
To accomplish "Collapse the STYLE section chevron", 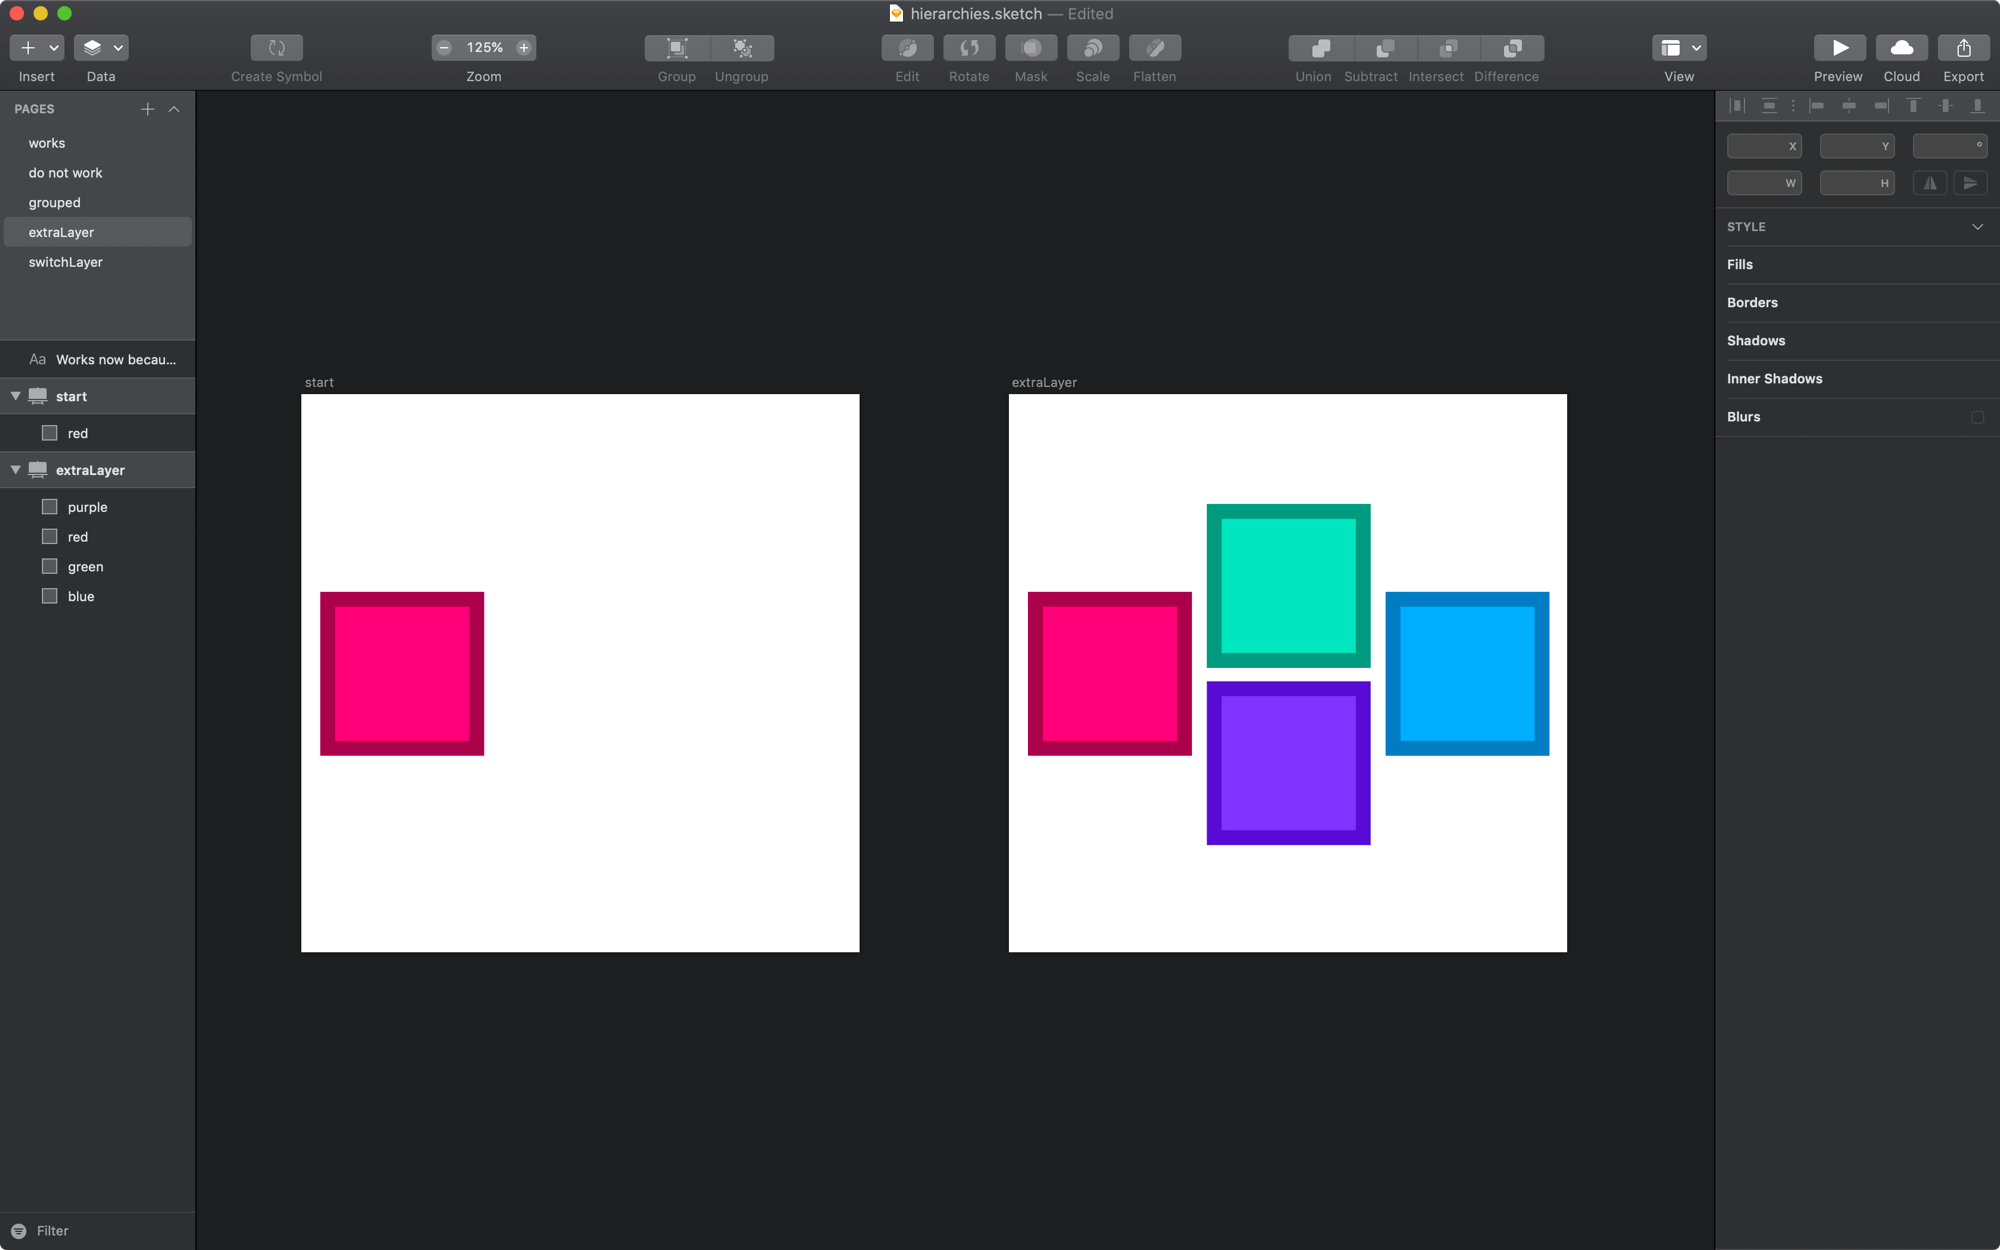I will point(1977,227).
